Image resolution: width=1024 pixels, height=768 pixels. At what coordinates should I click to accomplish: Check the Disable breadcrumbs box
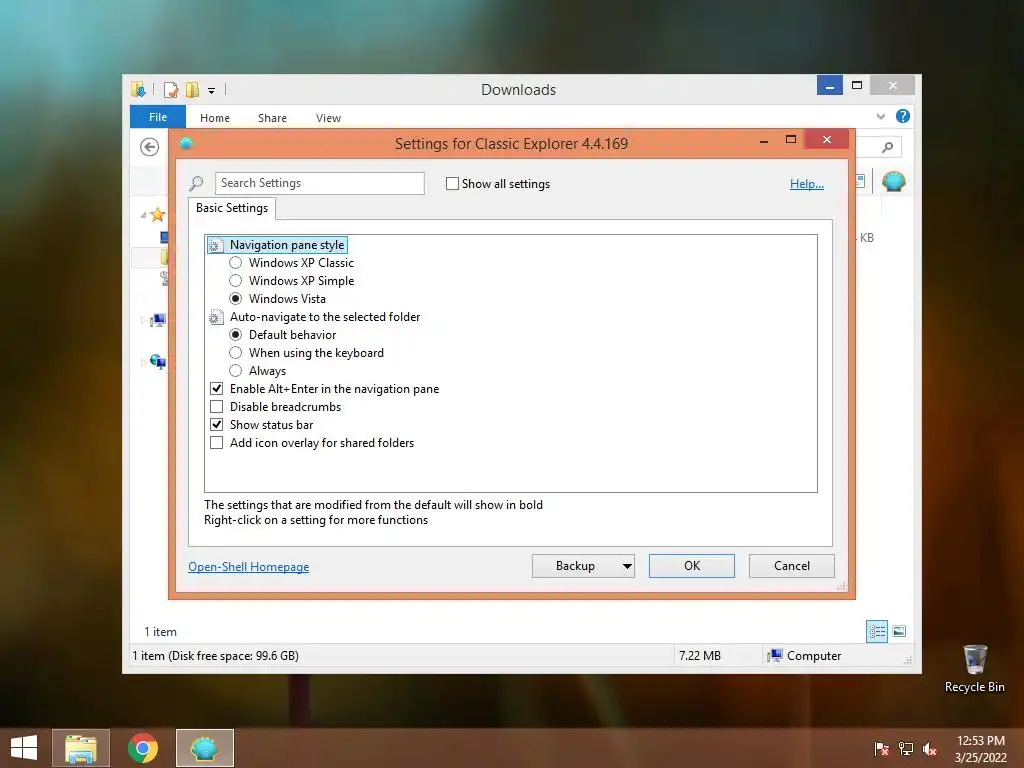217,407
